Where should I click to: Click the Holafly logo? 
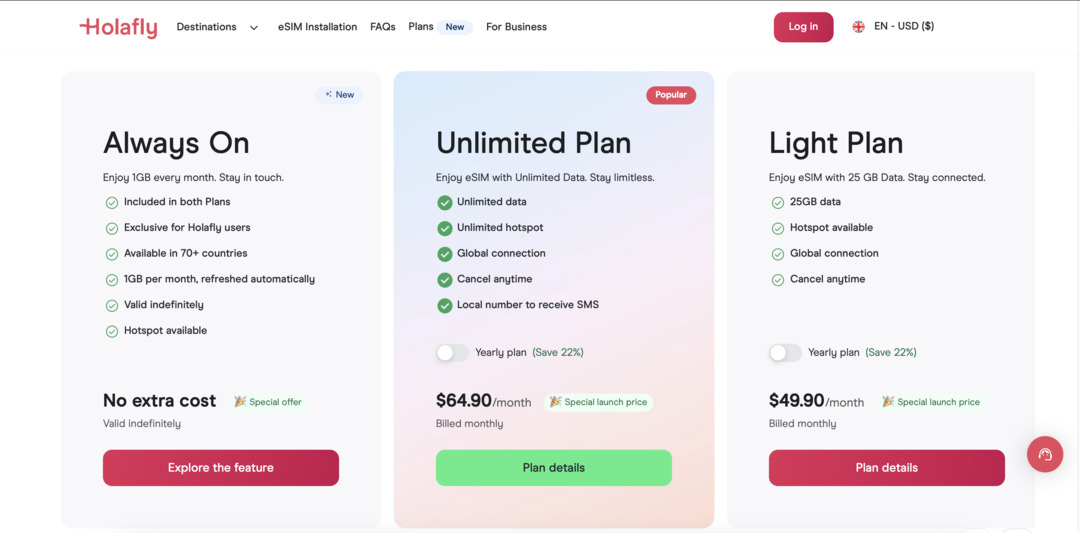(118, 27)
